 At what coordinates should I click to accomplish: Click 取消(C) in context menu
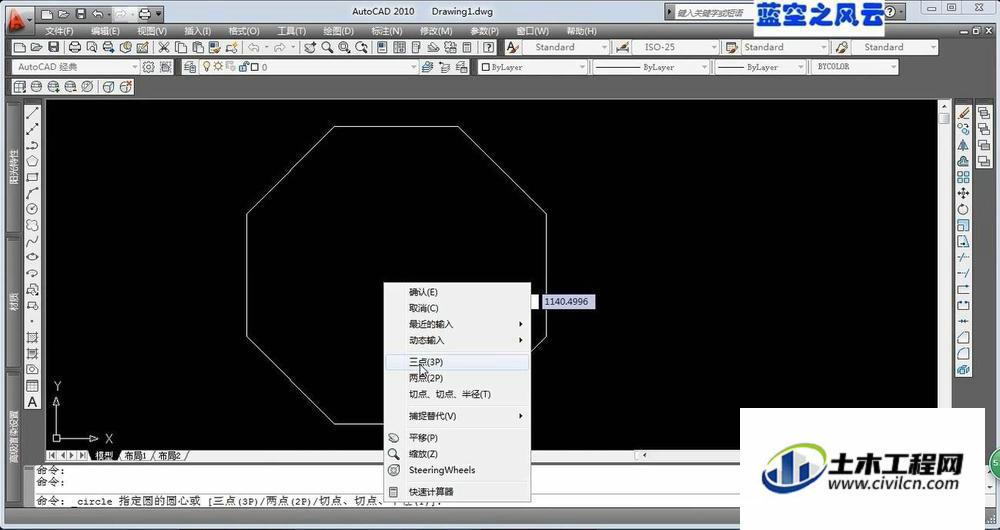pyautogui.click(x=458, y=308)
